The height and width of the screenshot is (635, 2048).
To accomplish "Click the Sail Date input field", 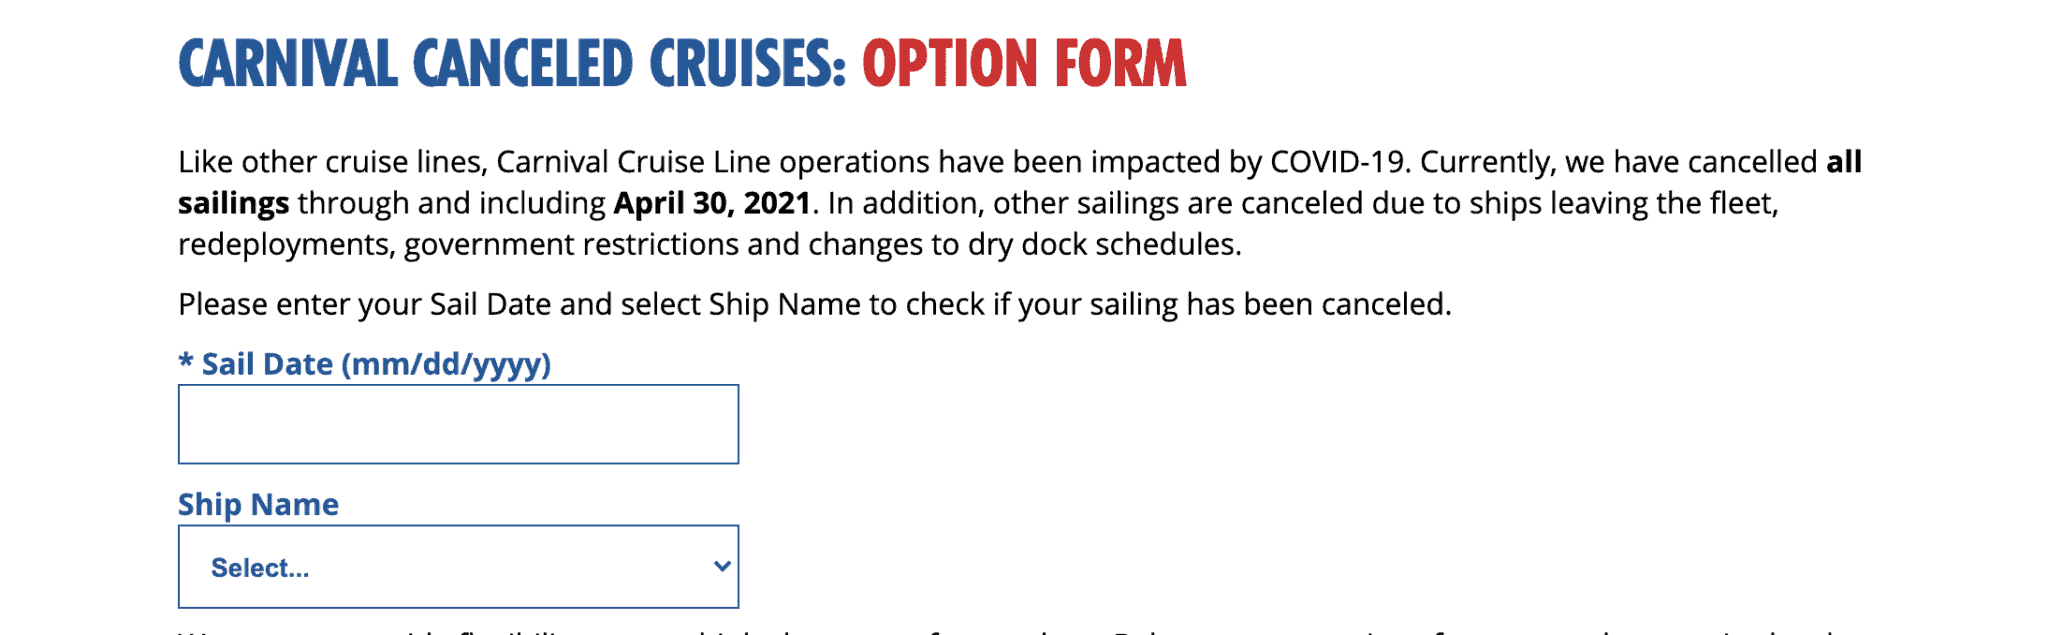I will coord(458,424).
